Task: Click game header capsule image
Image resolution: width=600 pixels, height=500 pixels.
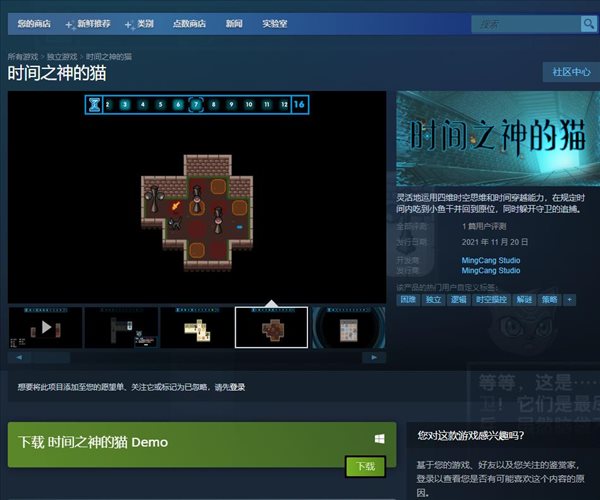Action: 498,138
